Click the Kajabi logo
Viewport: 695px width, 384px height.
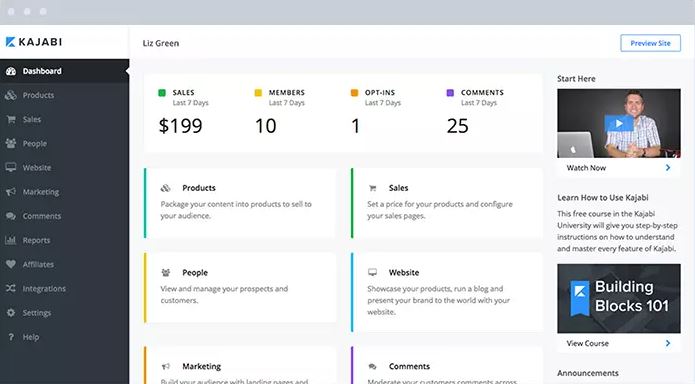point(34,42)
